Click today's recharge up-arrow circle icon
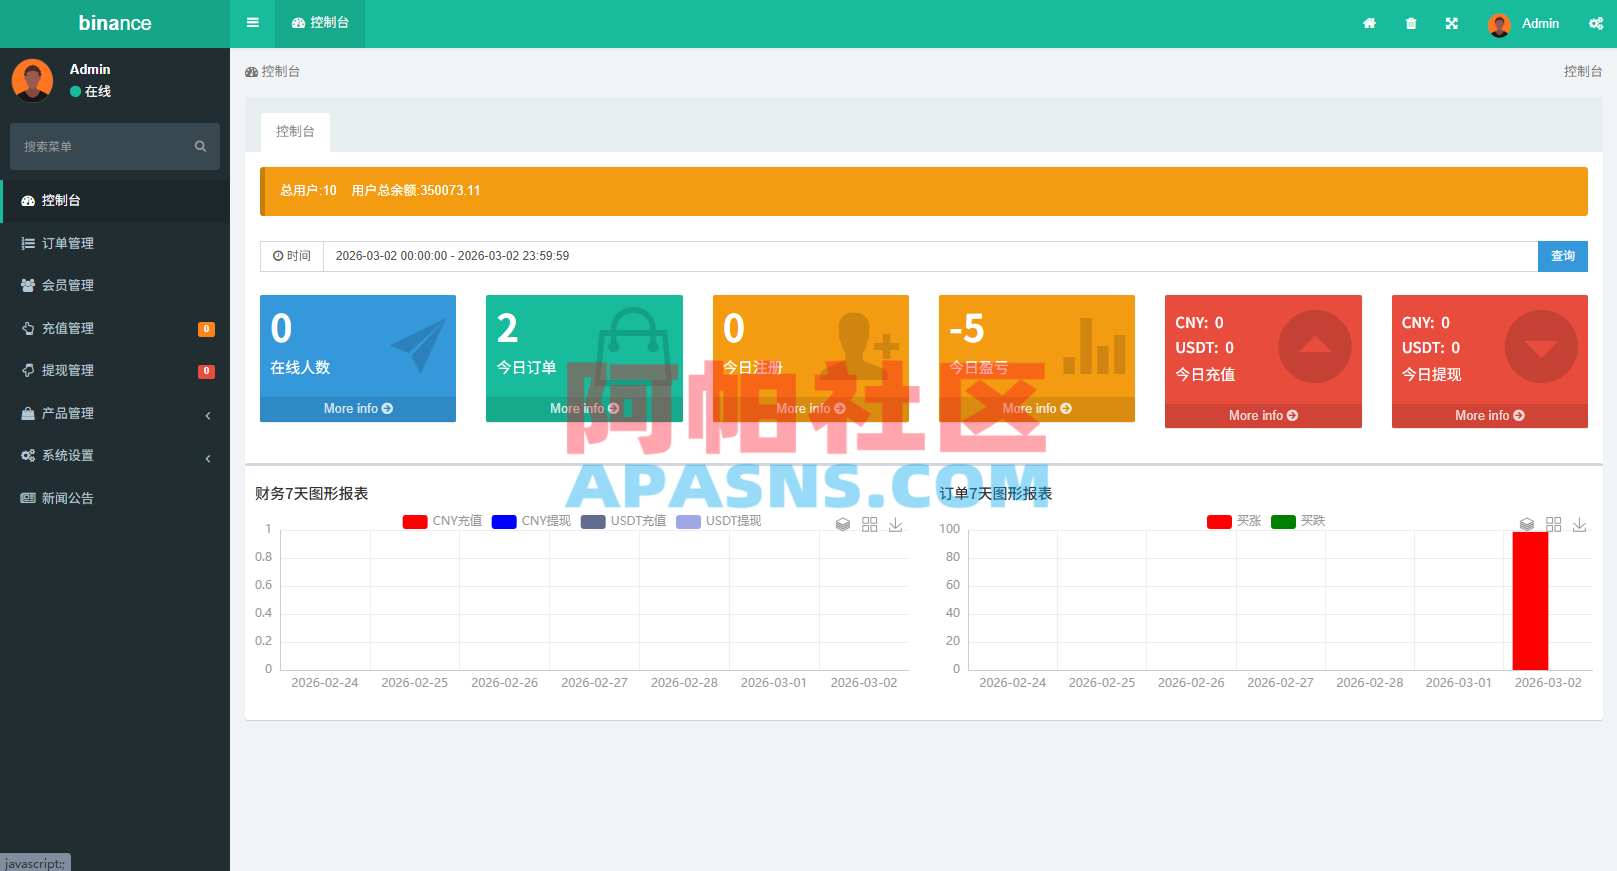This screenshot has height=871, width=1617. [1314, 347]
